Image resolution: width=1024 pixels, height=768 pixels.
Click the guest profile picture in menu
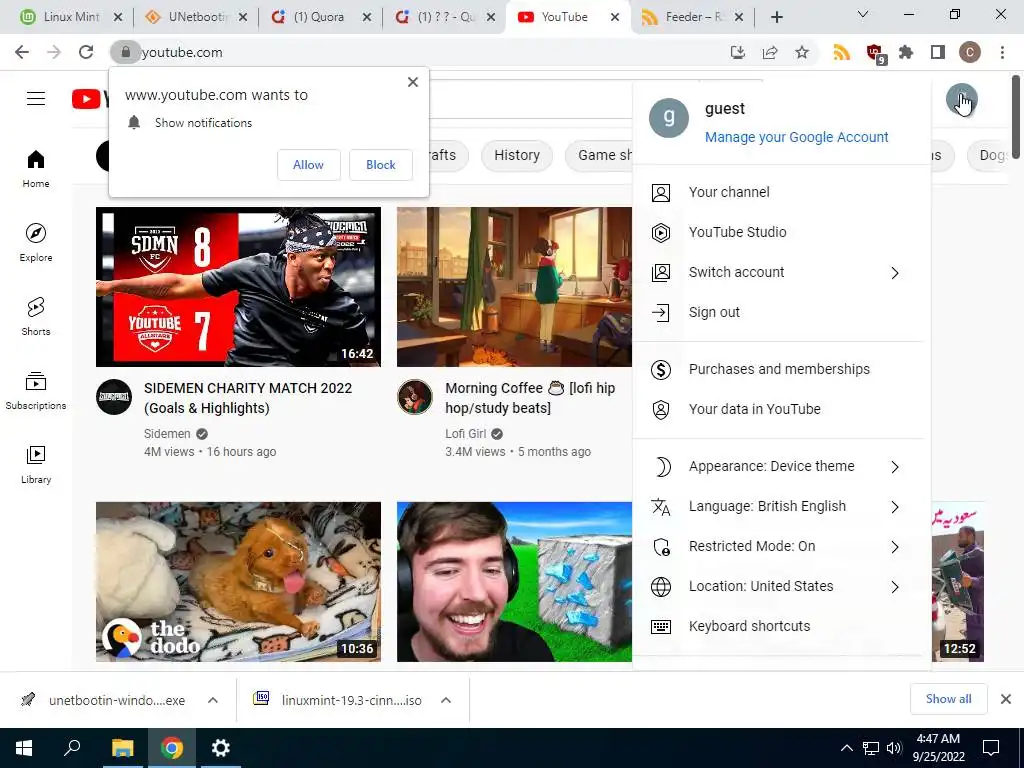point(669,118)
